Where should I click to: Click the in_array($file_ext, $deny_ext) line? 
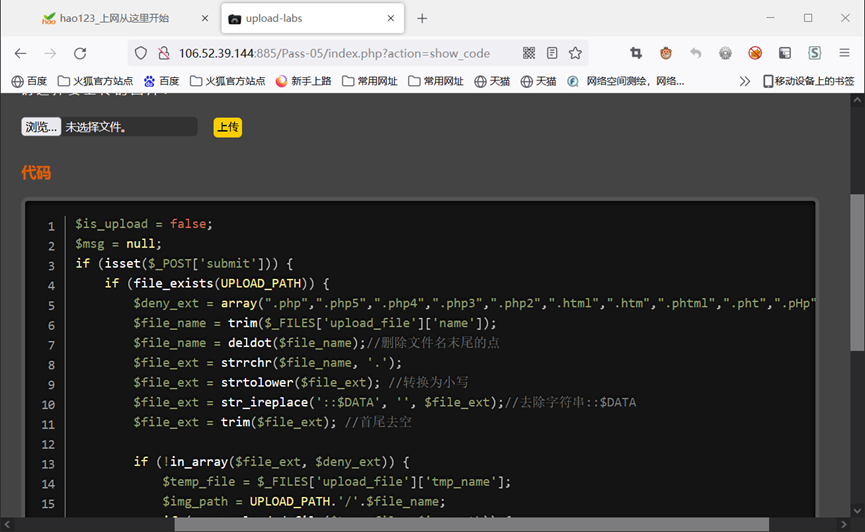coord(271,461)
